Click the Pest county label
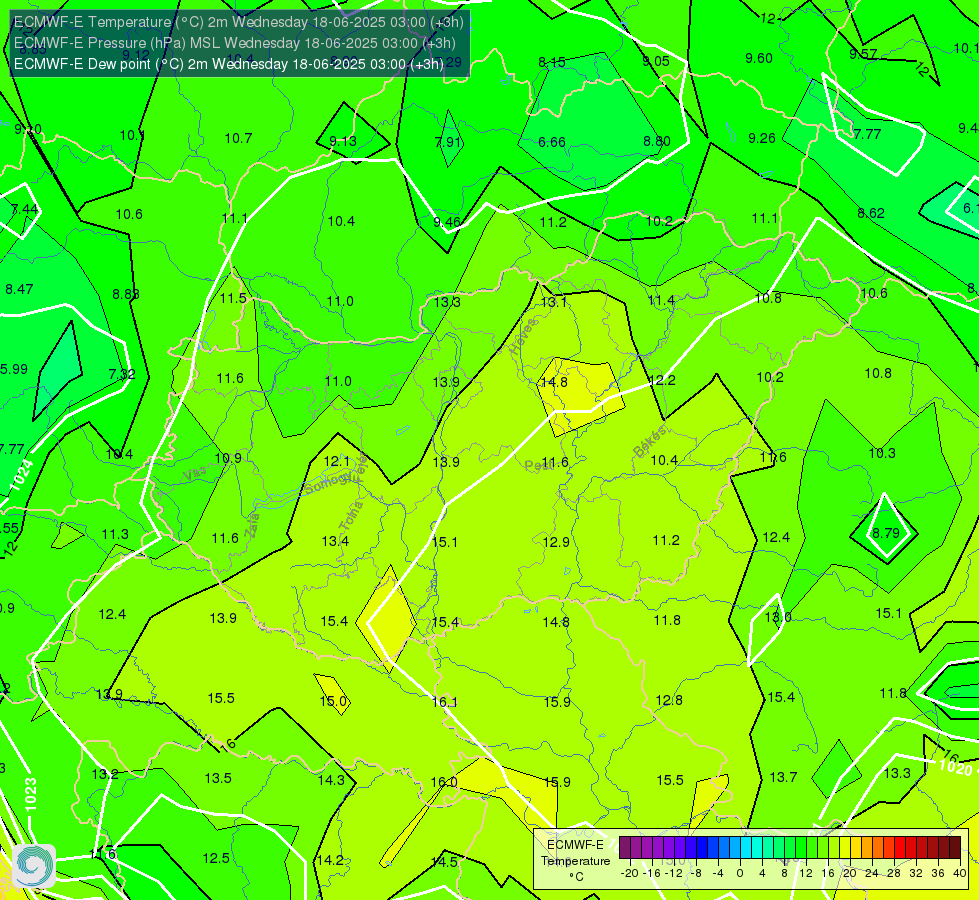This screenshot has height=900, width=979. point(538,465)
